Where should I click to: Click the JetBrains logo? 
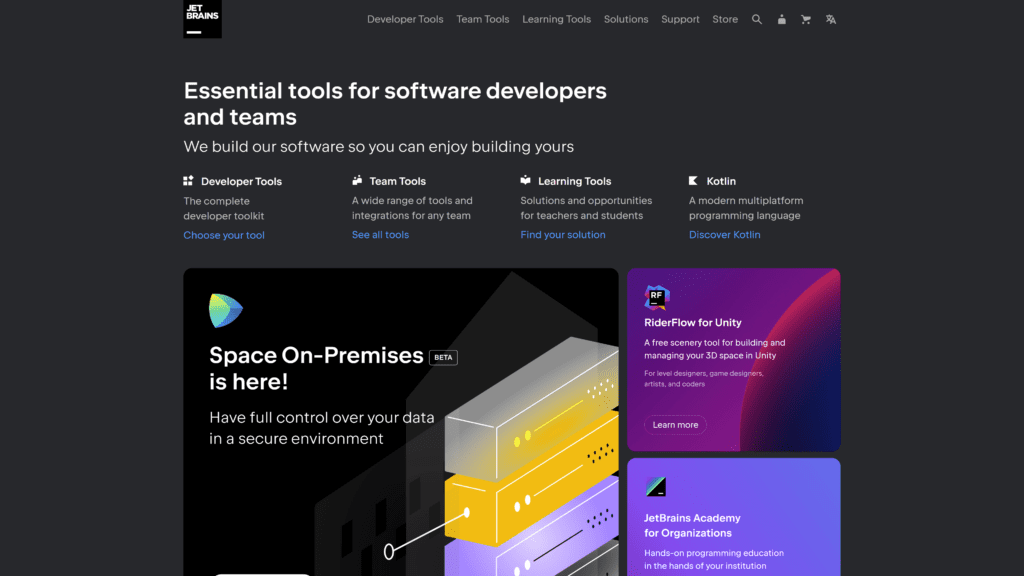[202, 19]
